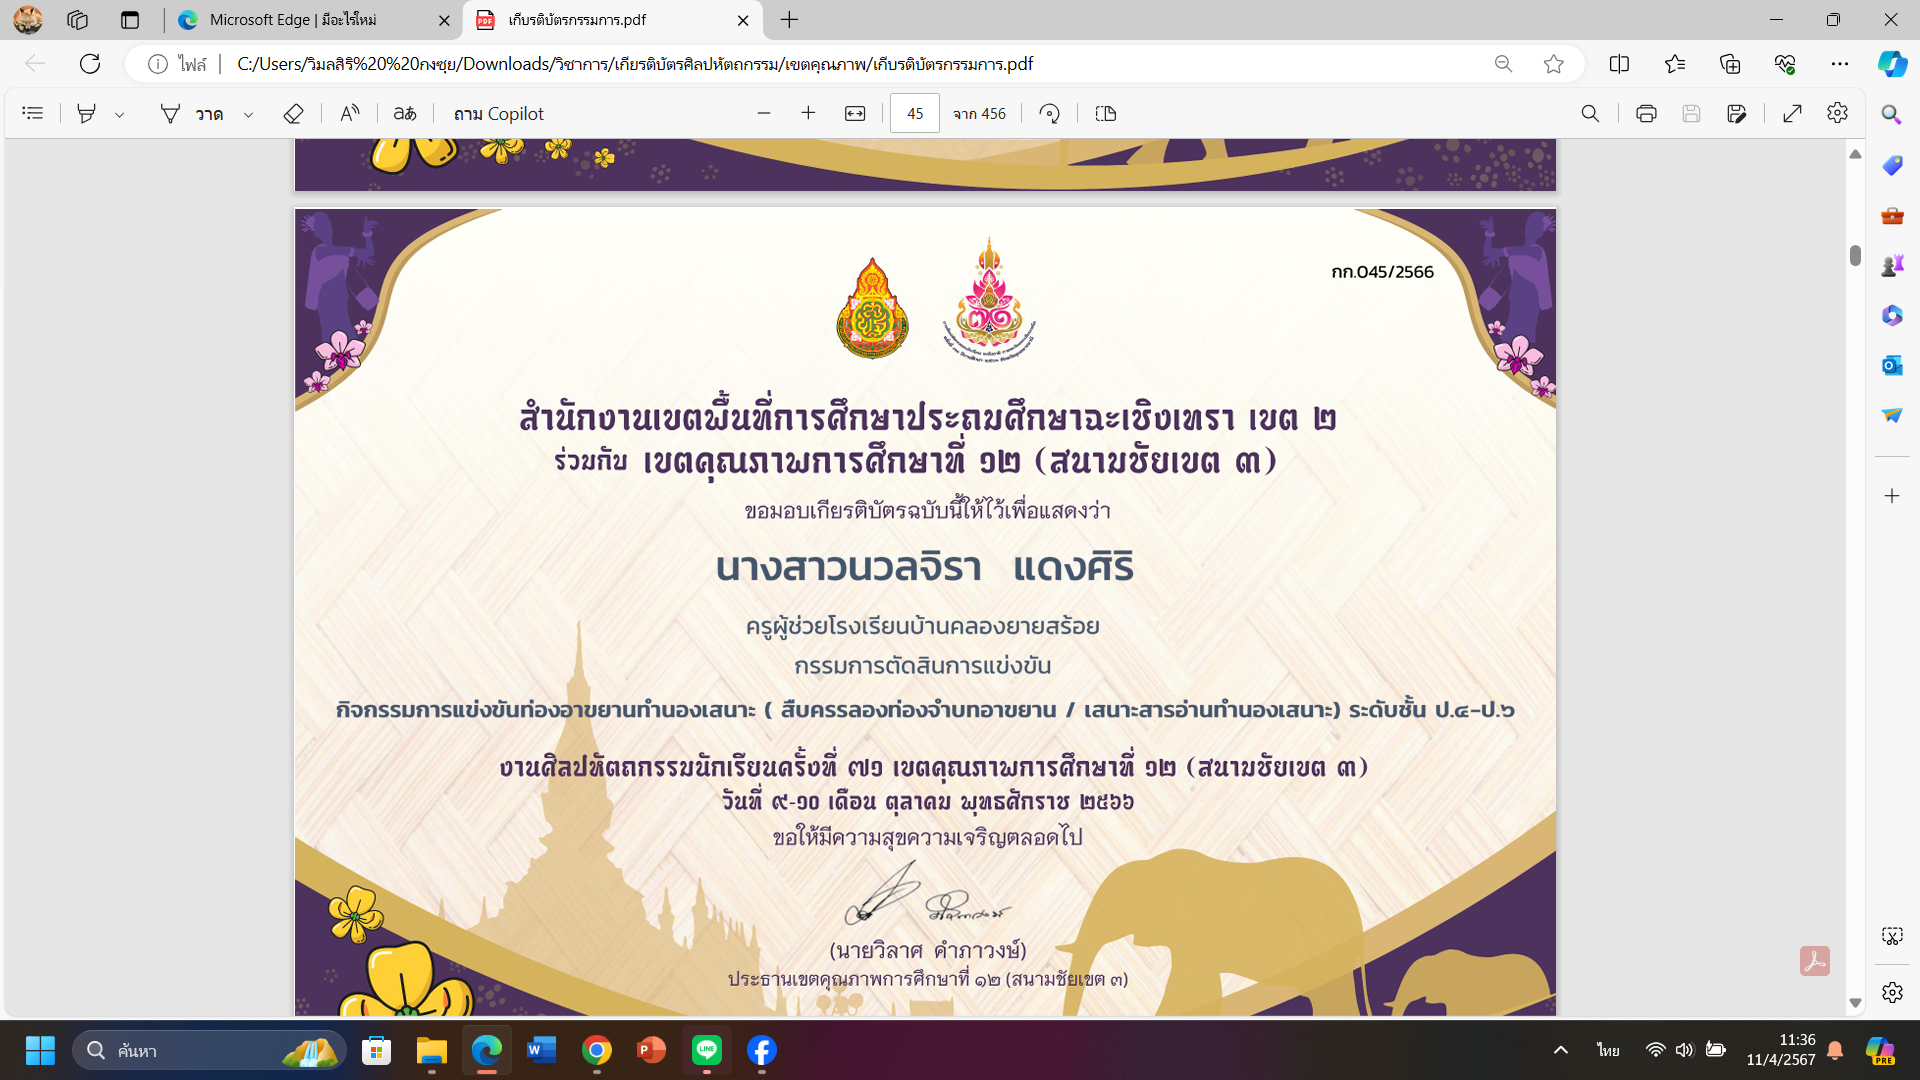
Task: Zoom in with the plus button
Action: tap(808, 114)
